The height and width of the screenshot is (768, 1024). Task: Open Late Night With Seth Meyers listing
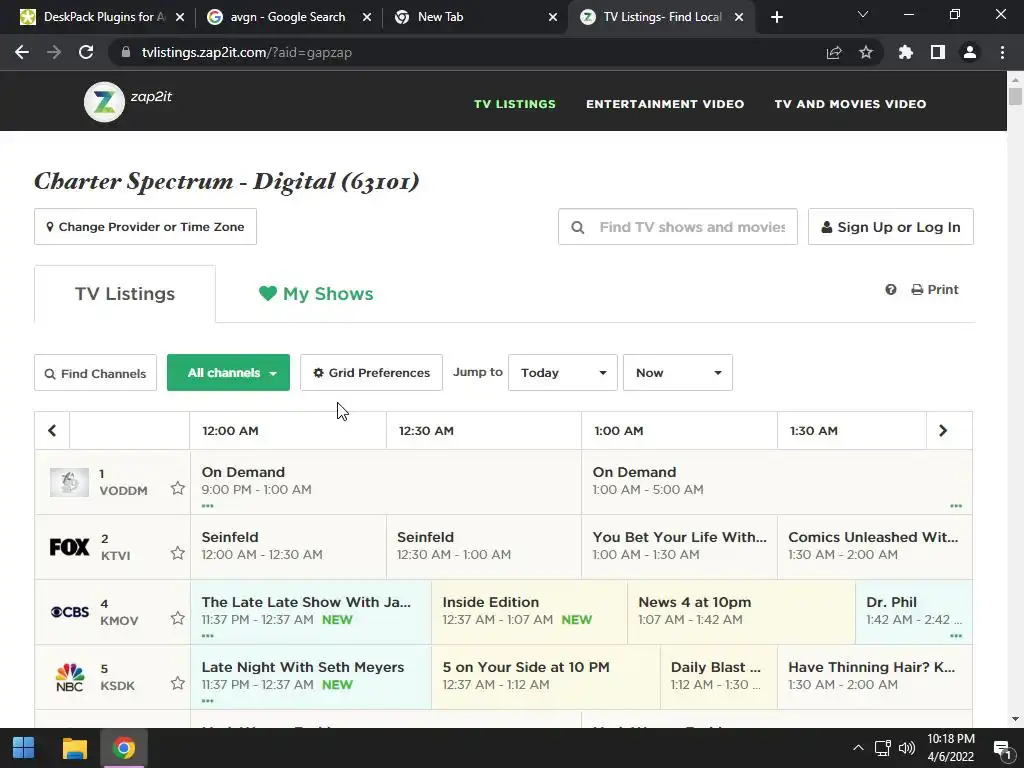(x=311, y=677)
